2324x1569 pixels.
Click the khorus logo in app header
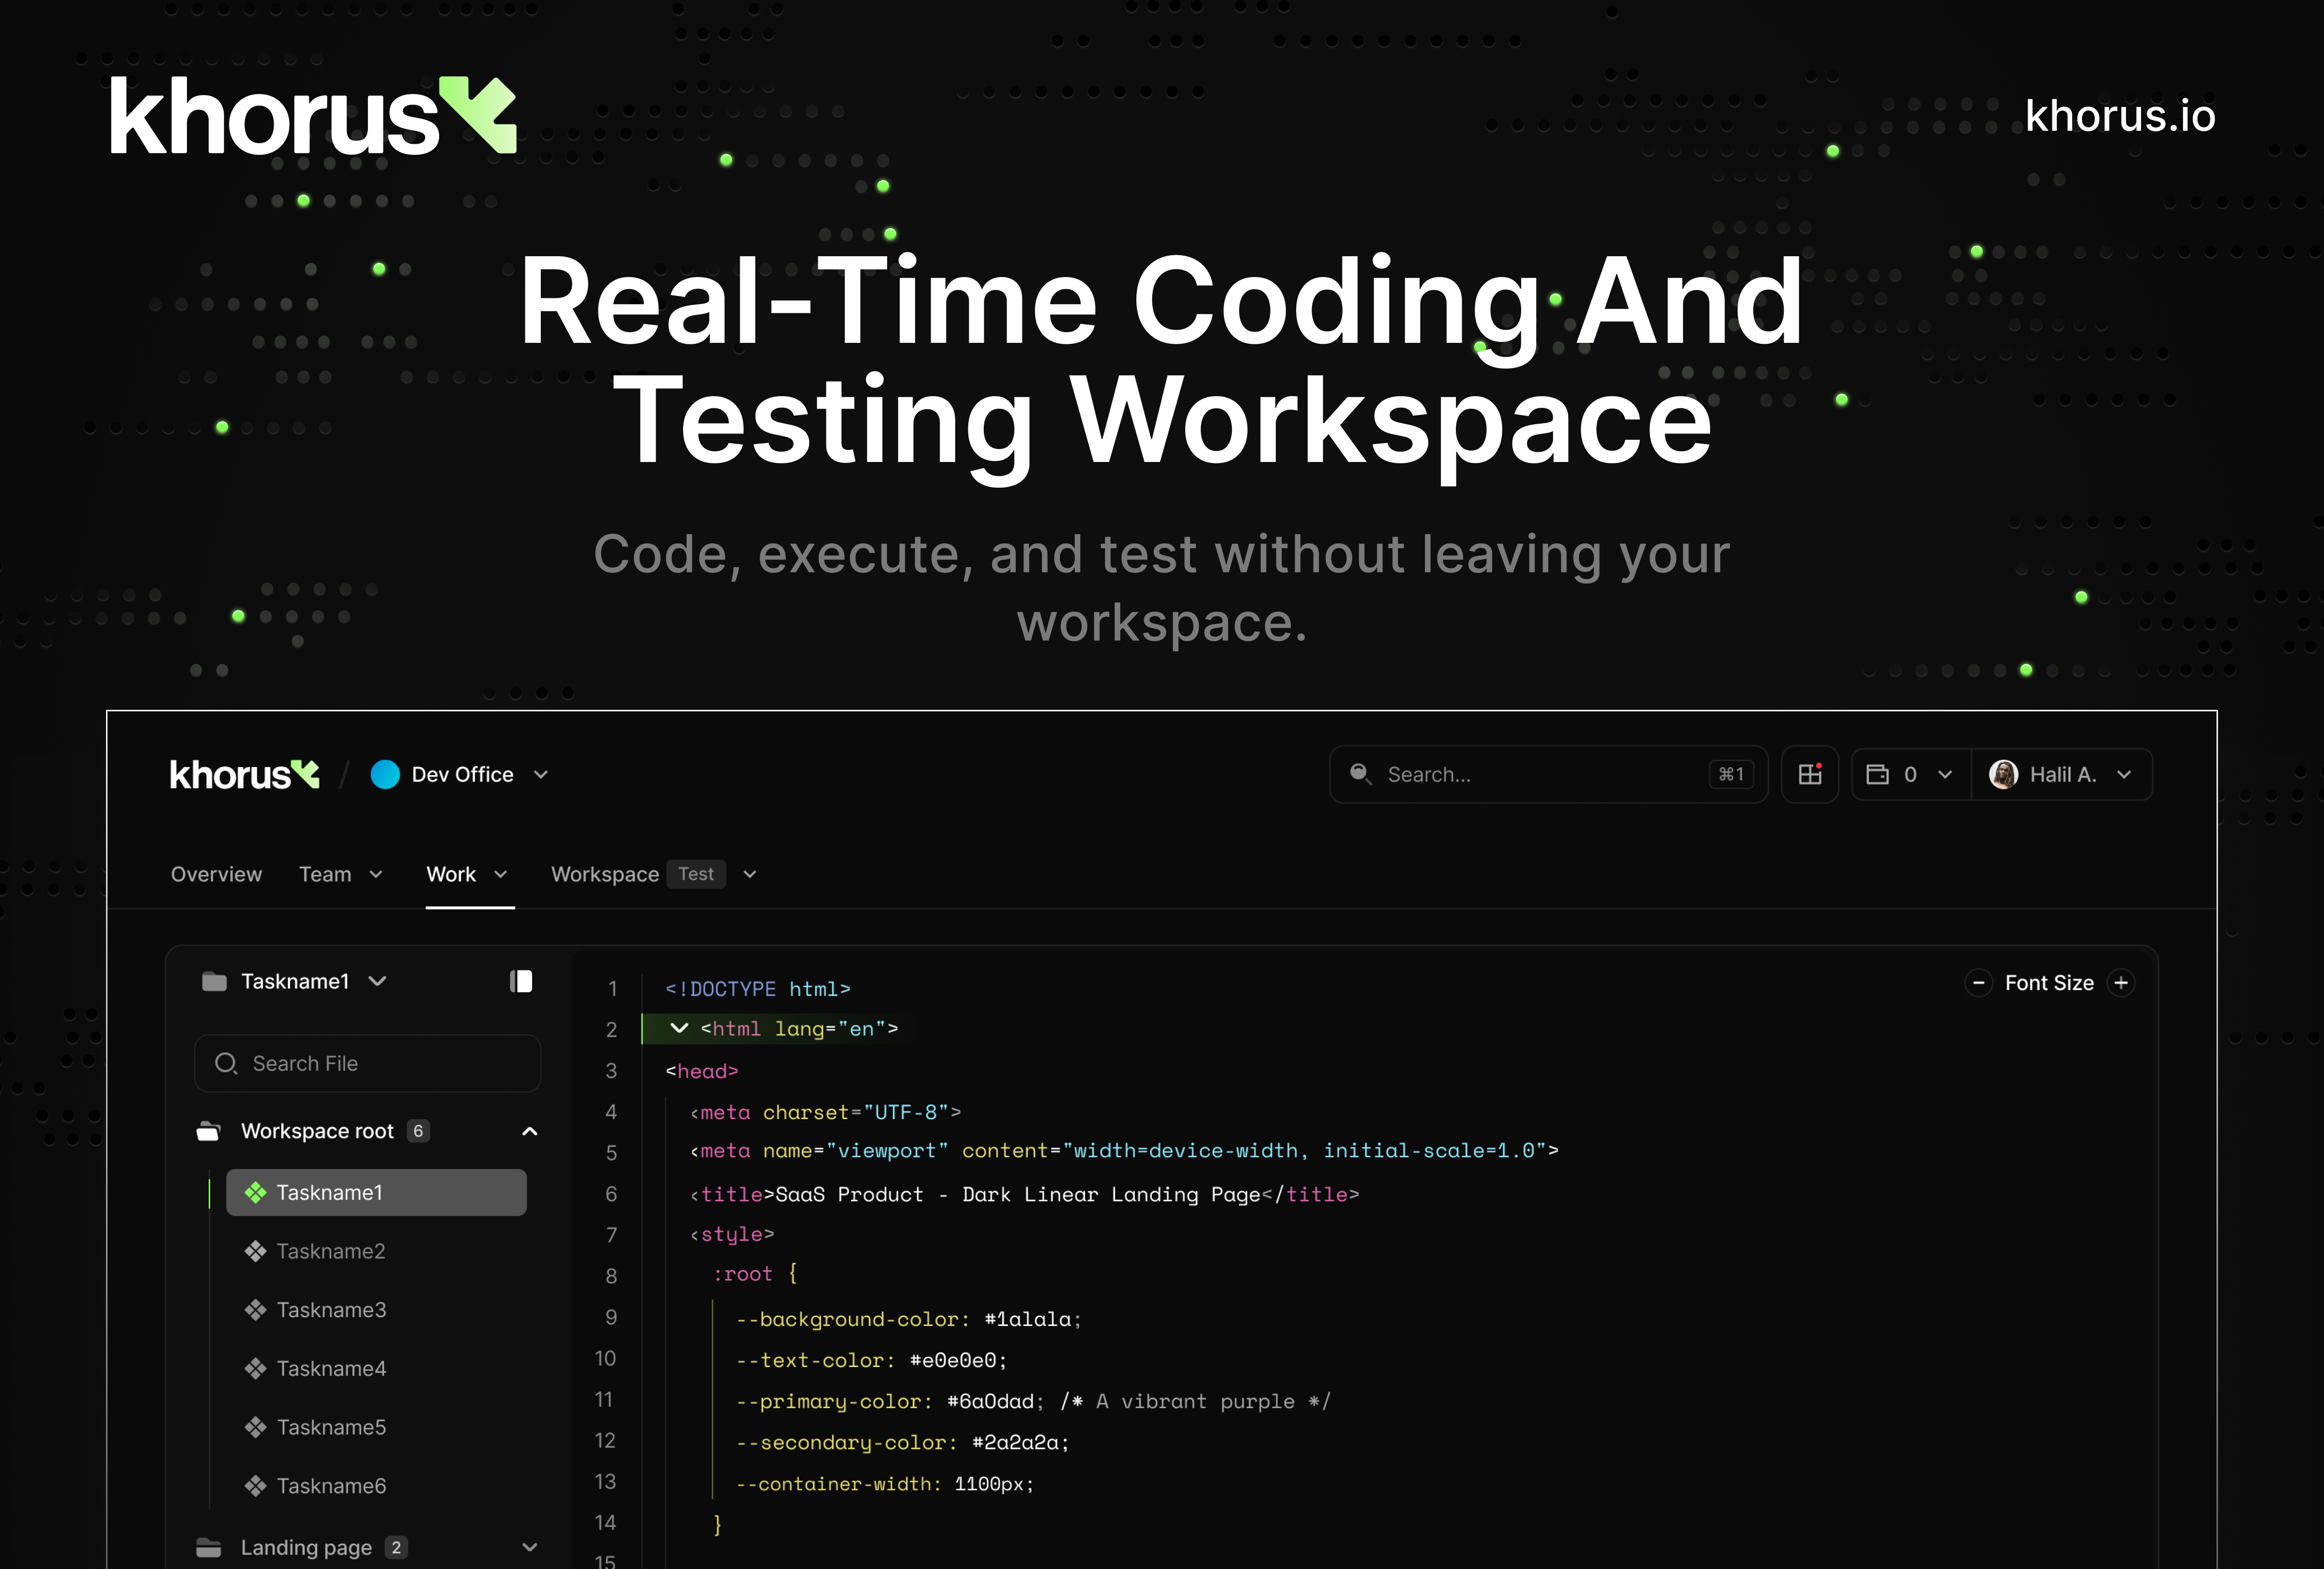click(x=244, y=774)
